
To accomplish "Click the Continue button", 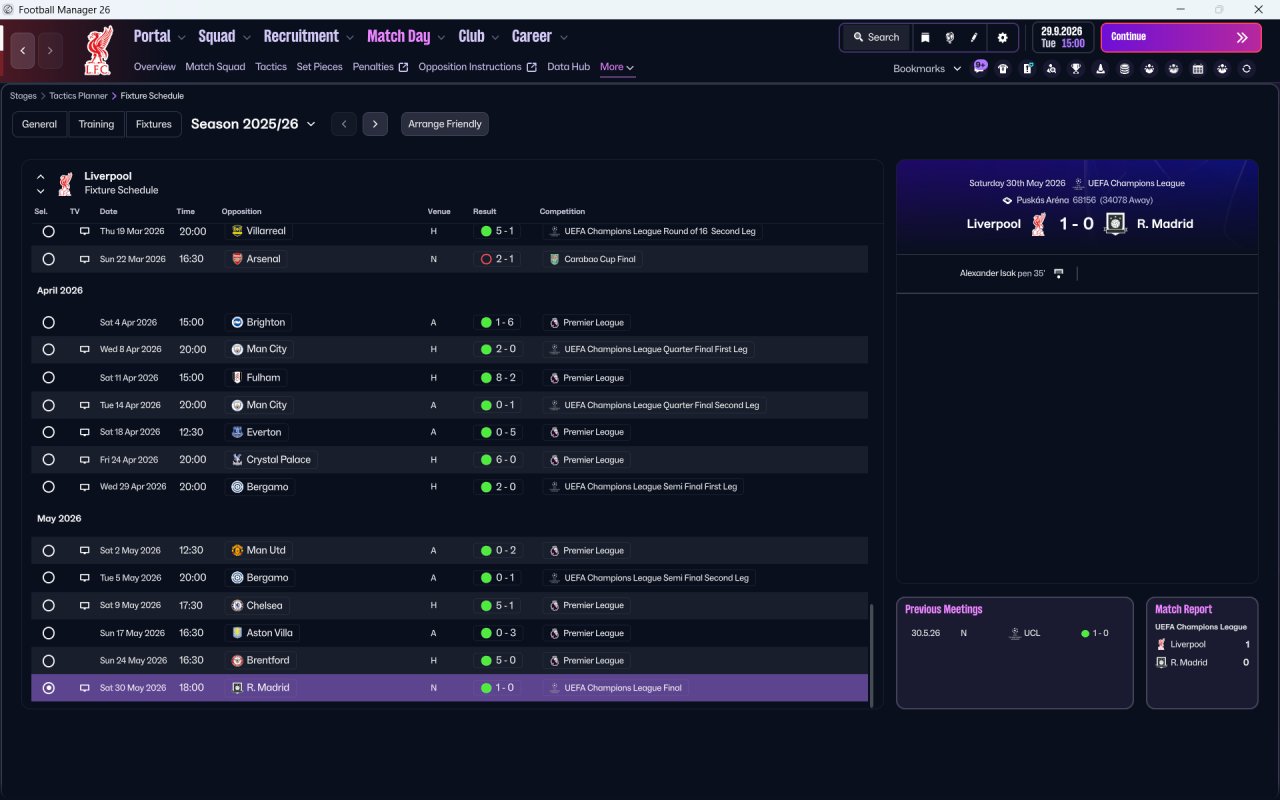I will tap(1181, 37).
